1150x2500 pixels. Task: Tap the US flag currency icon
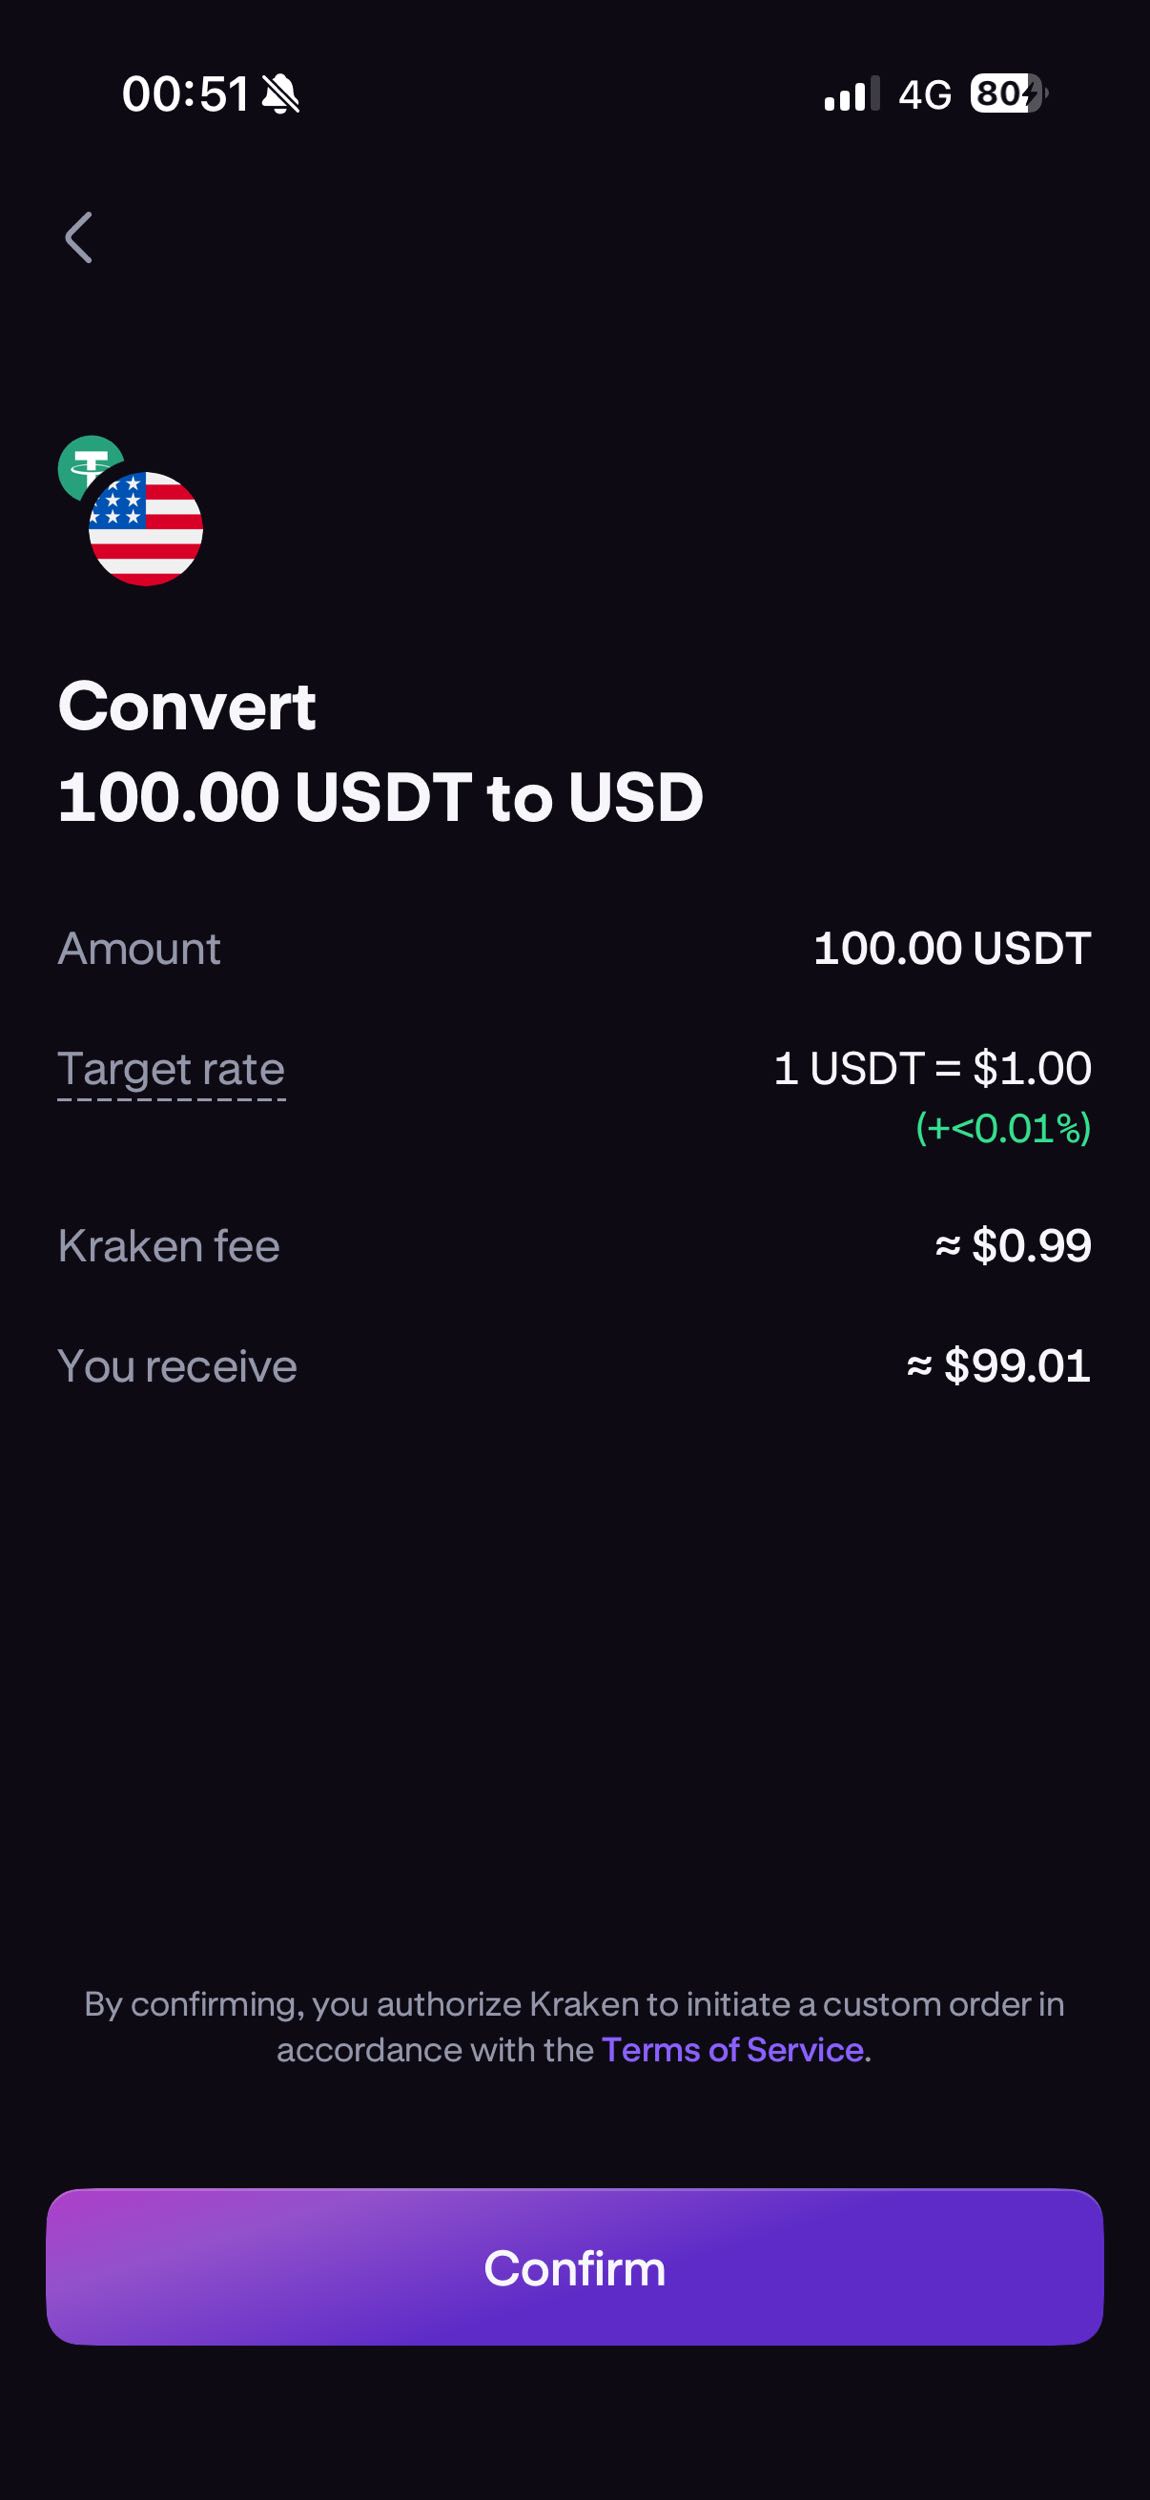(x=146, y=529)
